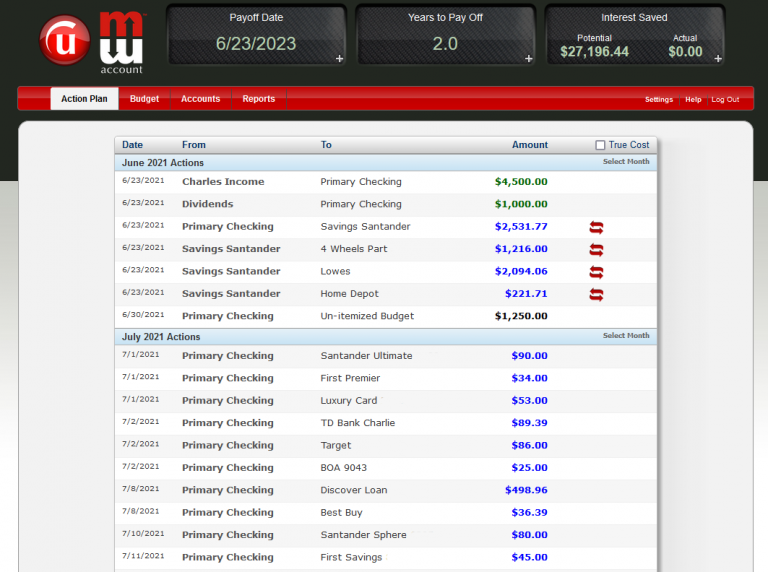Enable the True Cost checkbox
This screenshot has width=768, height=572.
pos(600,145)
